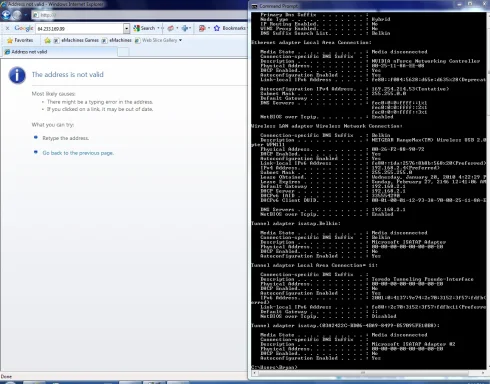Open the Google search box history dropdown arrow
Screen dimensions: 490x384
[x=127, y=29]
